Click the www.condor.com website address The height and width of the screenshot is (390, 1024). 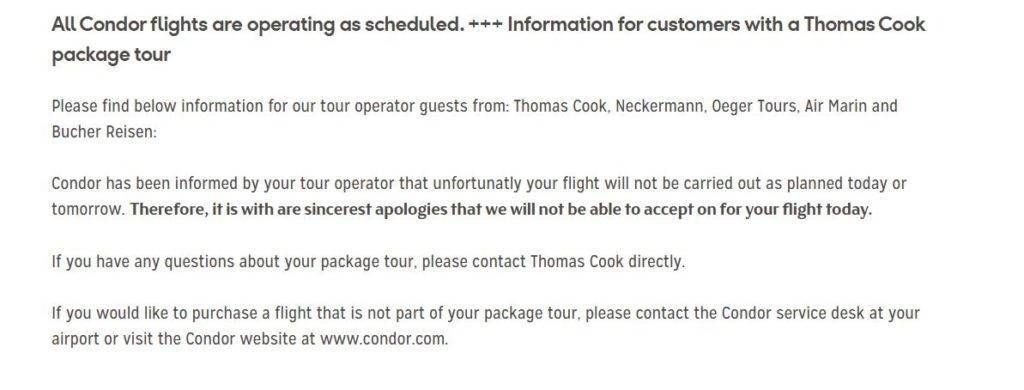pyautogui.click(x=384, y=340)
